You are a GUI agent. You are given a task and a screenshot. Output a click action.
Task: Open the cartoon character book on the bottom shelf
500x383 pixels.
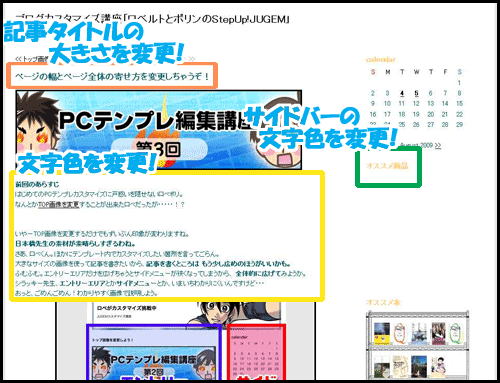[x=439, y=368]
